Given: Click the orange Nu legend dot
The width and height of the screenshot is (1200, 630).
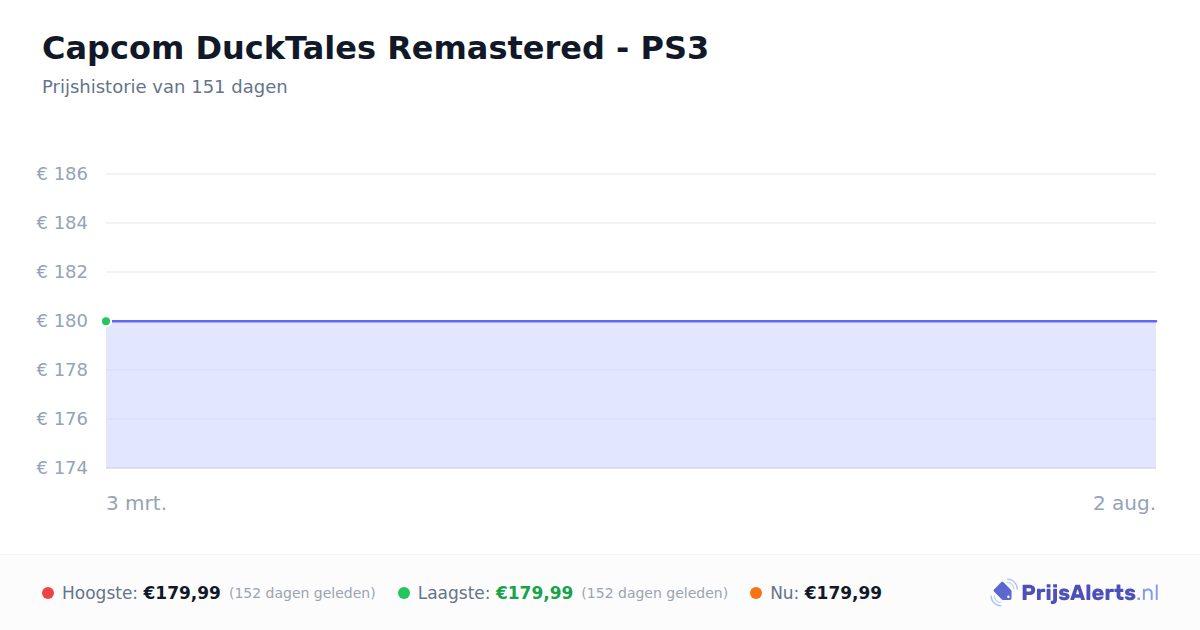Looking at the screenshot, I should (x=756, y=593).
